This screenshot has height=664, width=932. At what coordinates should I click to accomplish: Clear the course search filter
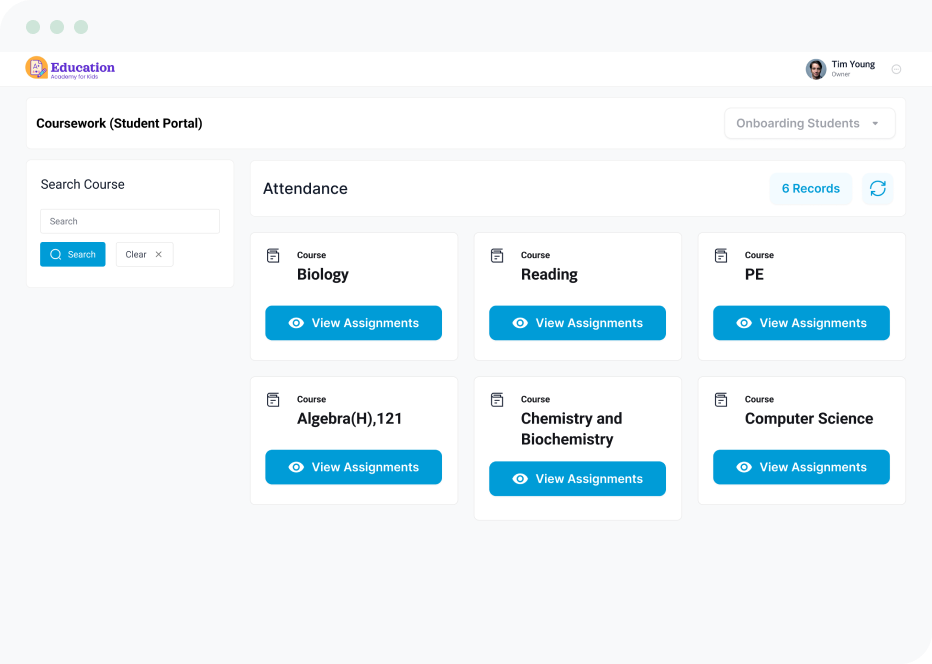point(144,255)
